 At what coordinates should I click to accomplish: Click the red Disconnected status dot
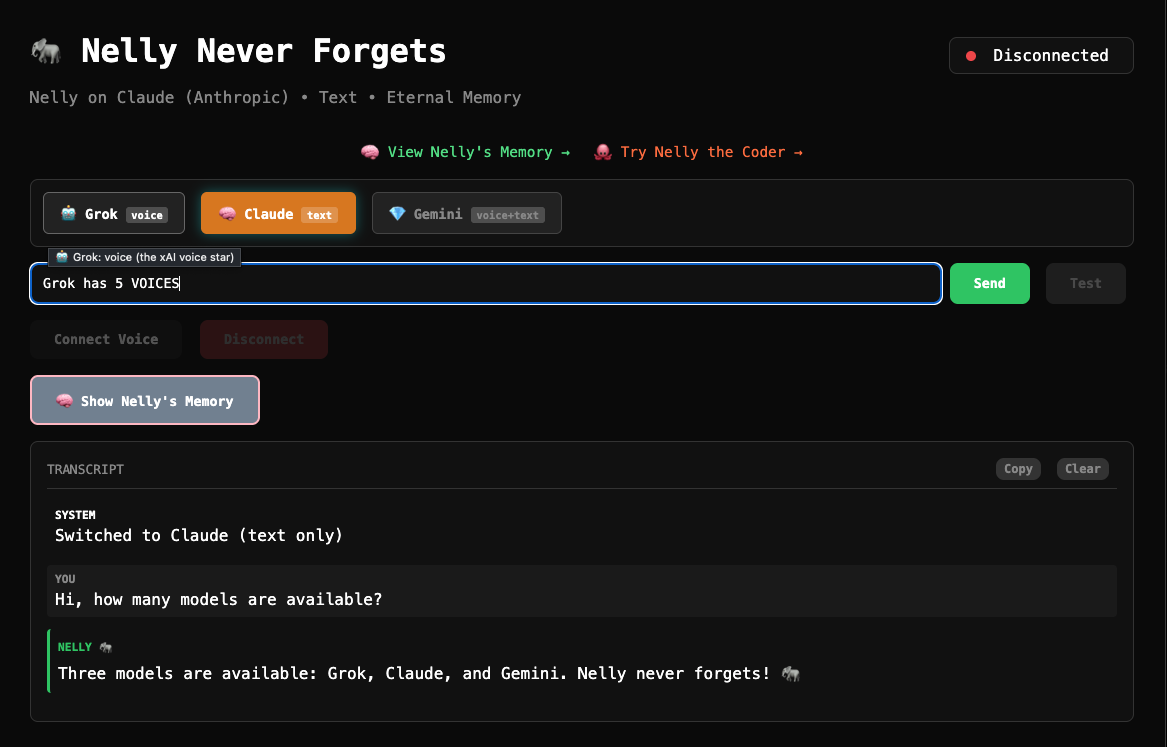(971, 56)
